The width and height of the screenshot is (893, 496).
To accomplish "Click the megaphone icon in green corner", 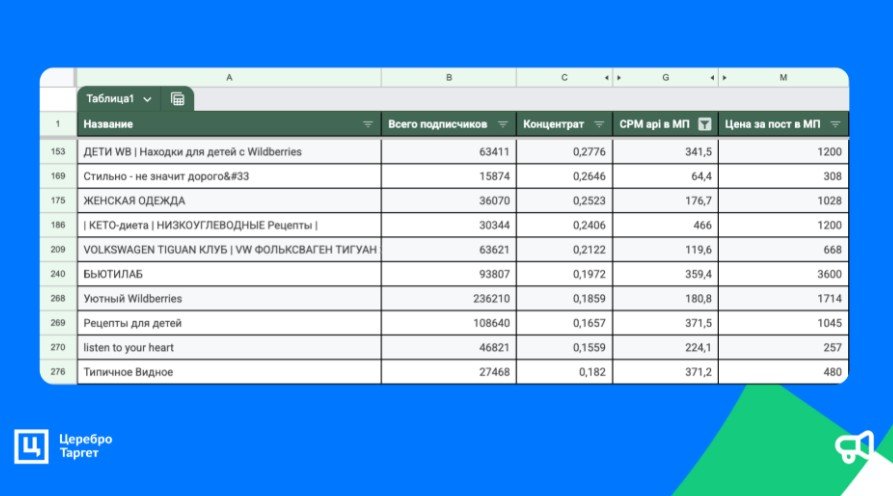I will click(854, 446).
